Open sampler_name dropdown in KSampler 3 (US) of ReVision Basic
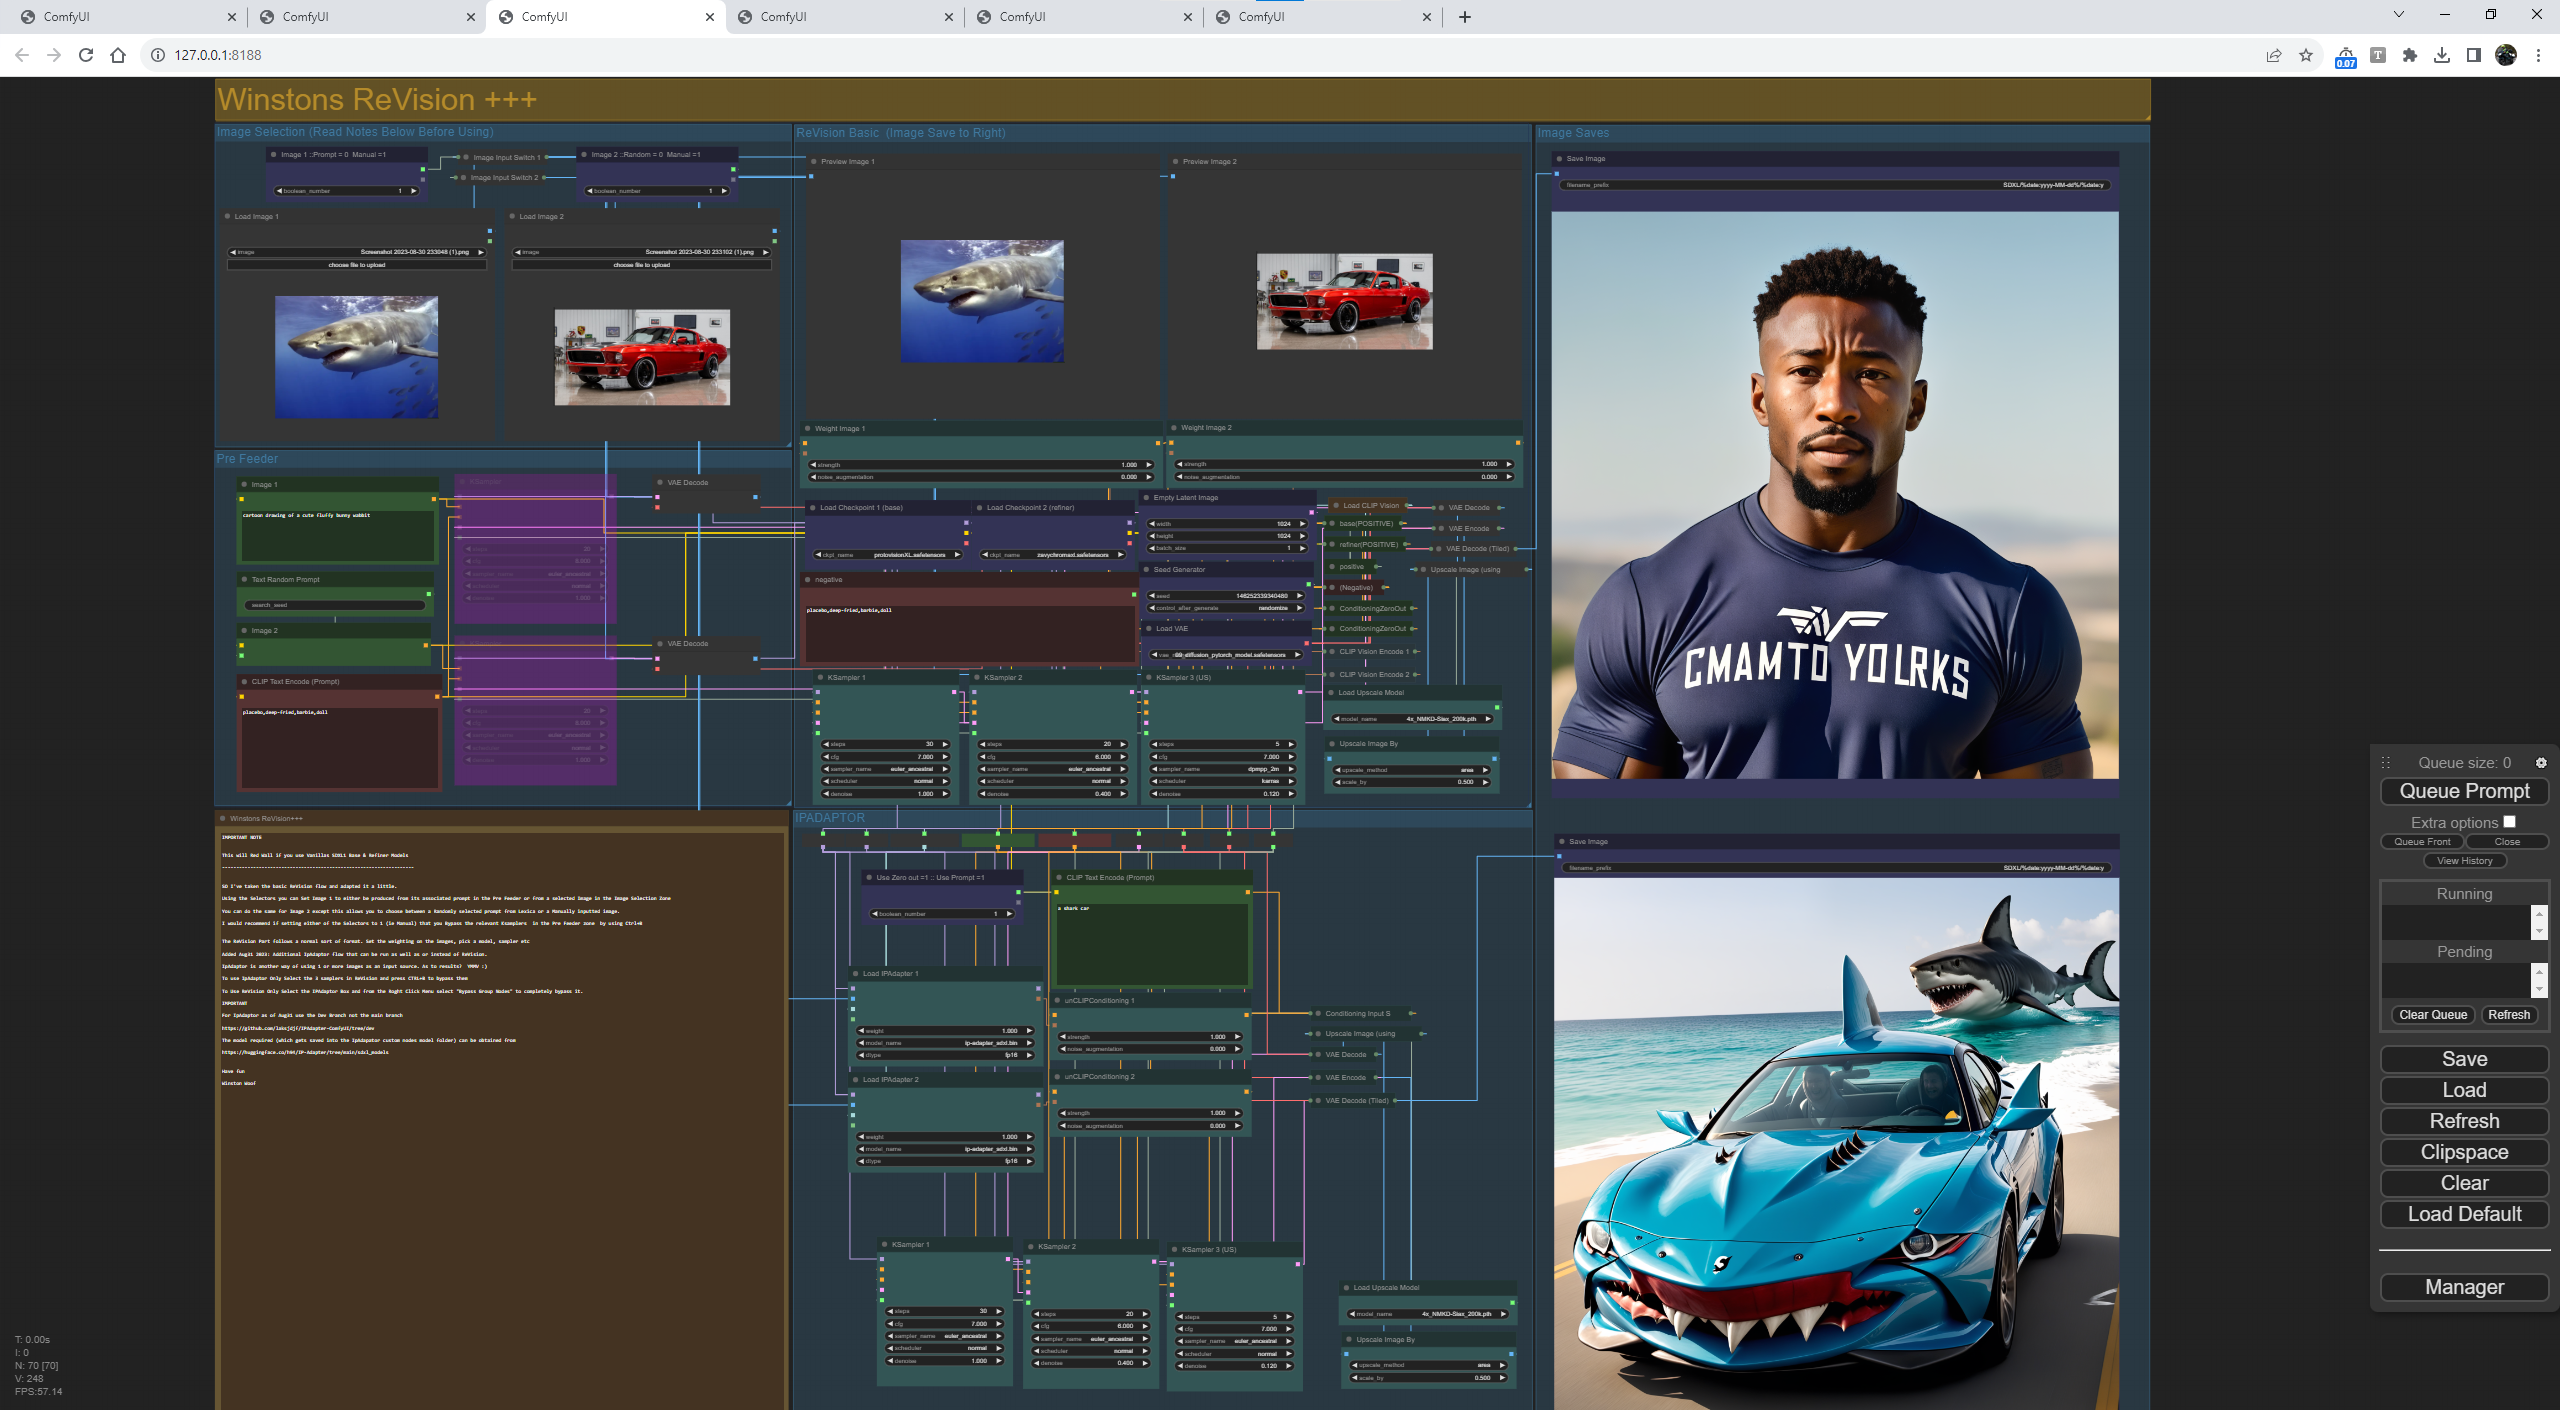The height and width of the screenshot is (1410, 2560). 1222,769
